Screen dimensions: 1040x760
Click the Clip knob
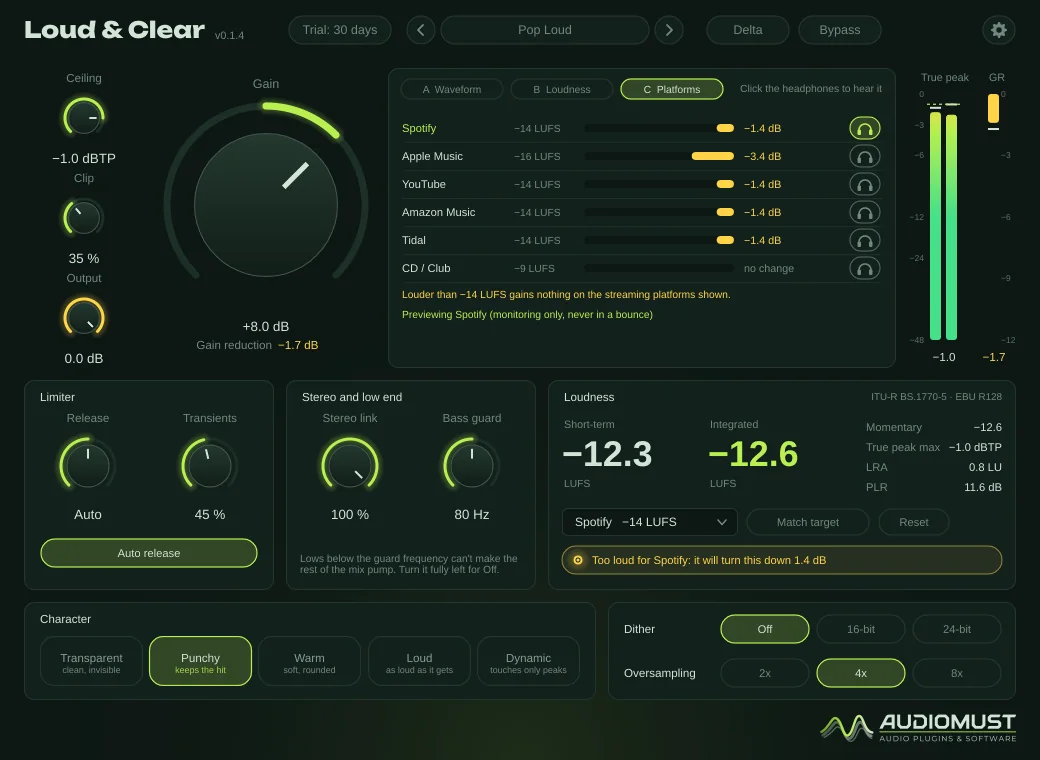click(84, 218)
